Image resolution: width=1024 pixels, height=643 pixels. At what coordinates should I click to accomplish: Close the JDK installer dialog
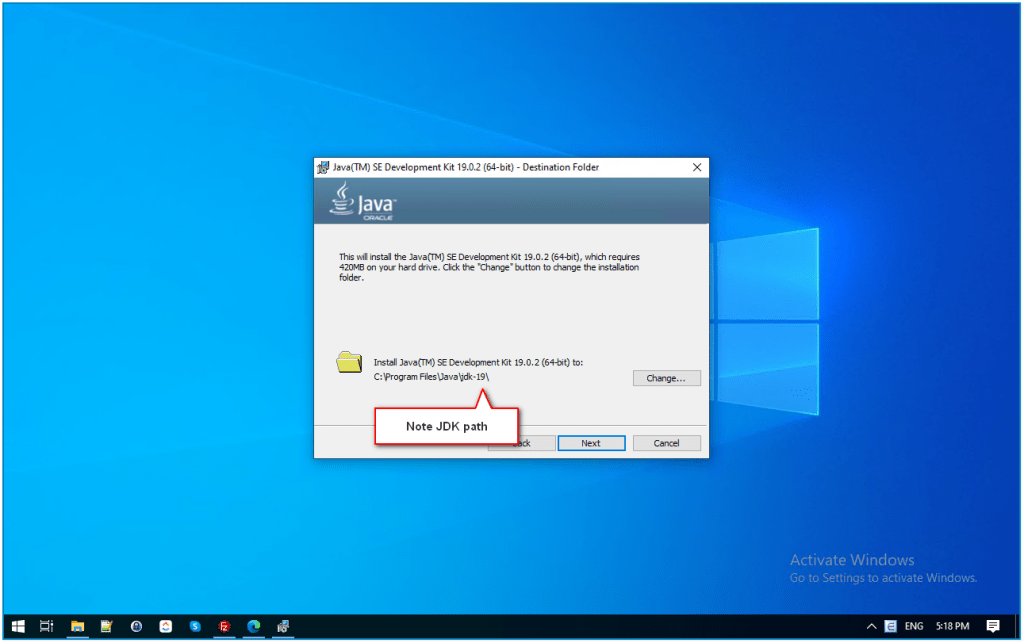695,167
